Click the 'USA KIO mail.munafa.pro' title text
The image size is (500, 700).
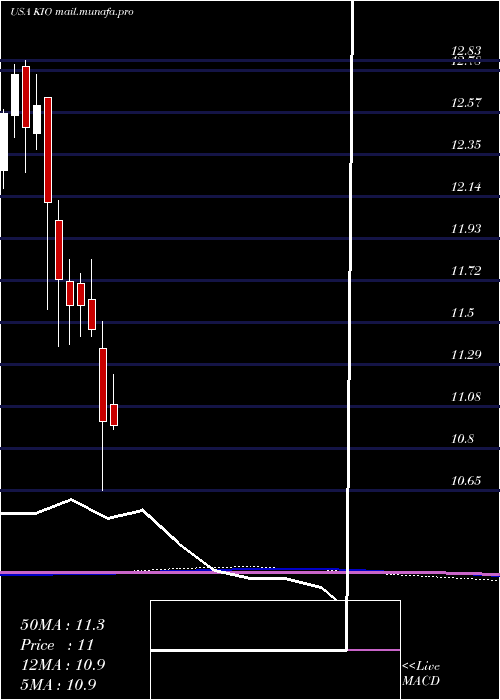pyautogui.click(x=72, y=12)
